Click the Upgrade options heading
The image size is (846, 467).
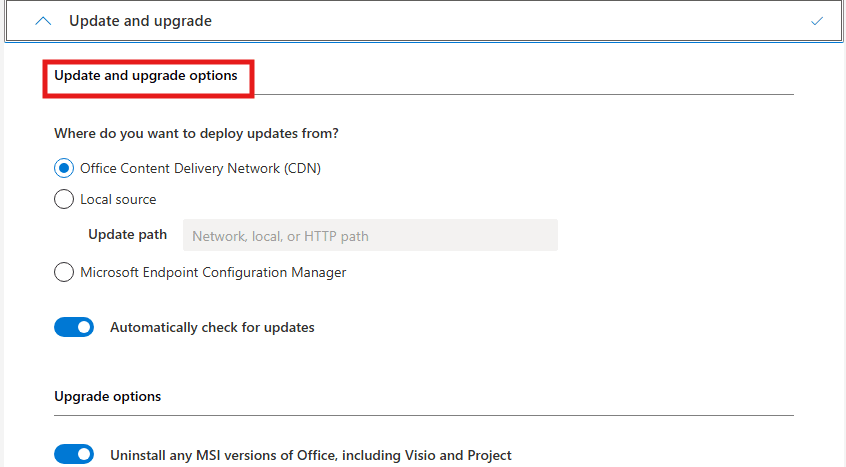[107, 396]
